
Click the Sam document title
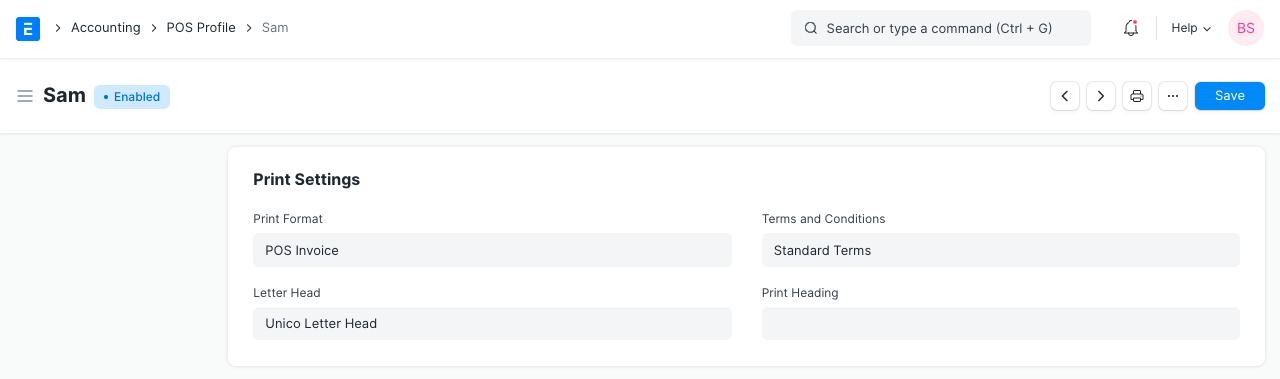pos(64,96)
